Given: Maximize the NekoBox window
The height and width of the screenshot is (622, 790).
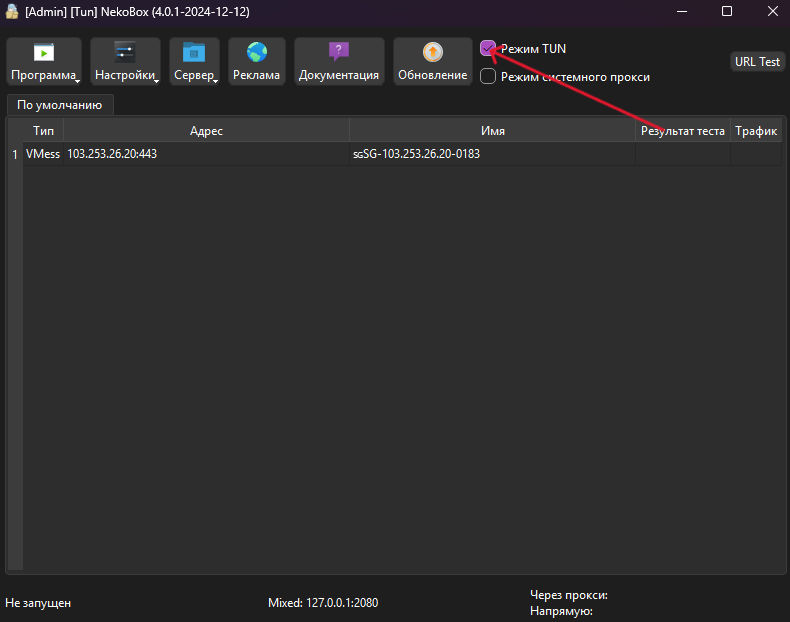Looking at the screenshot, I should tap(727, 11).
